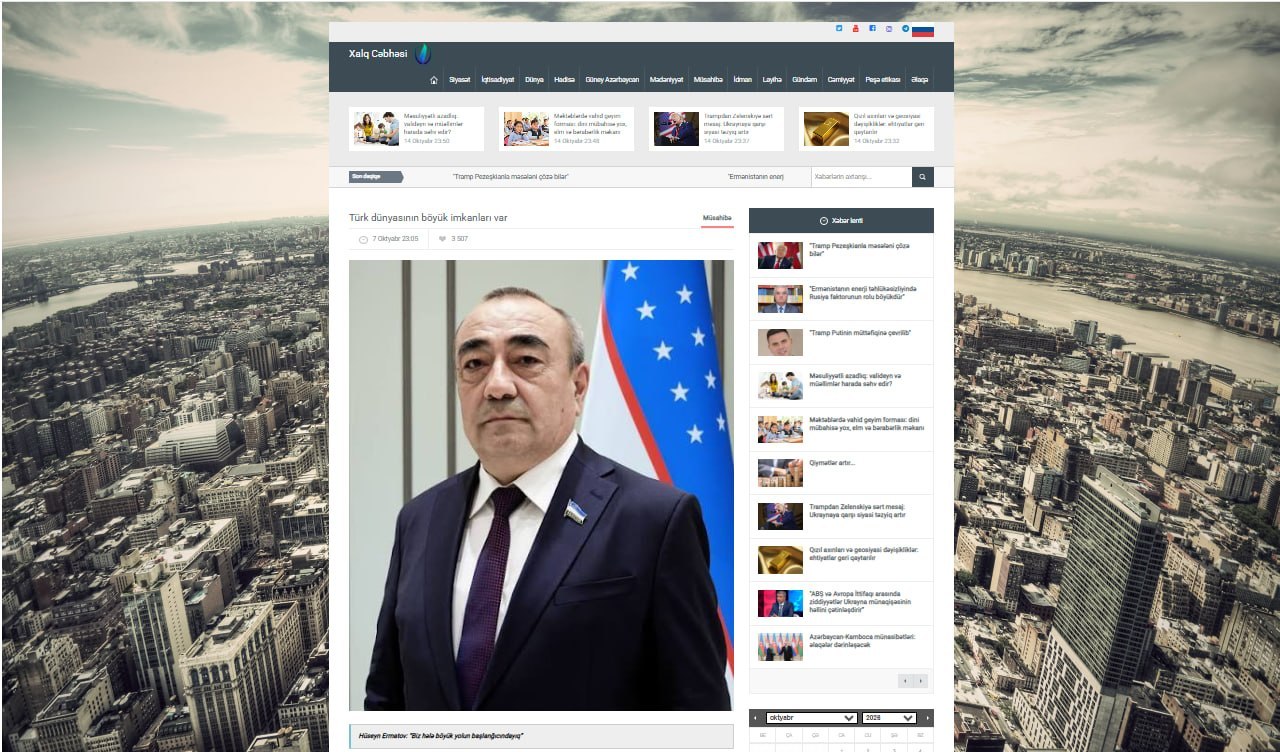Show previous page of the news feed

tap(905, 681)
